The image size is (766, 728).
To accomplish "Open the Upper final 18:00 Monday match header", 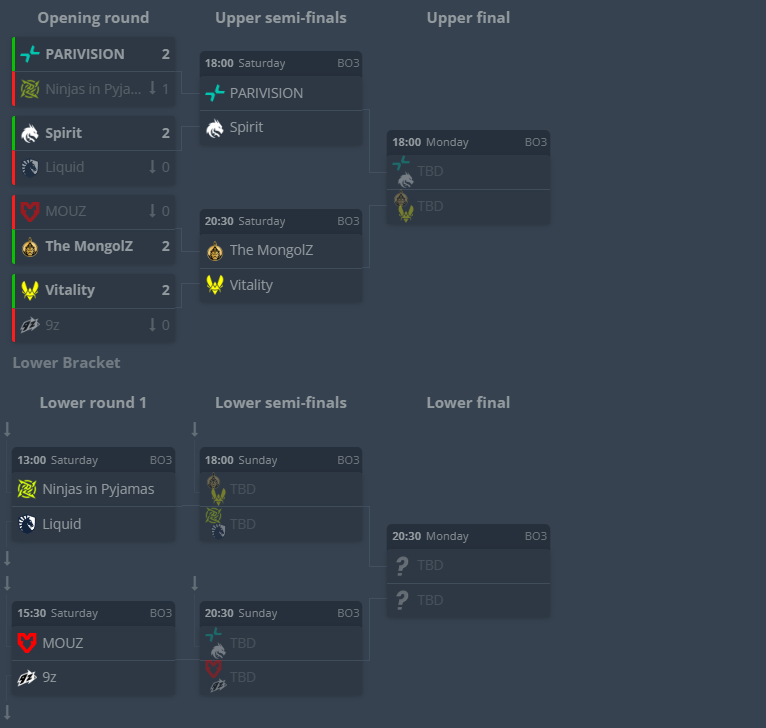I will coord(468,142).
